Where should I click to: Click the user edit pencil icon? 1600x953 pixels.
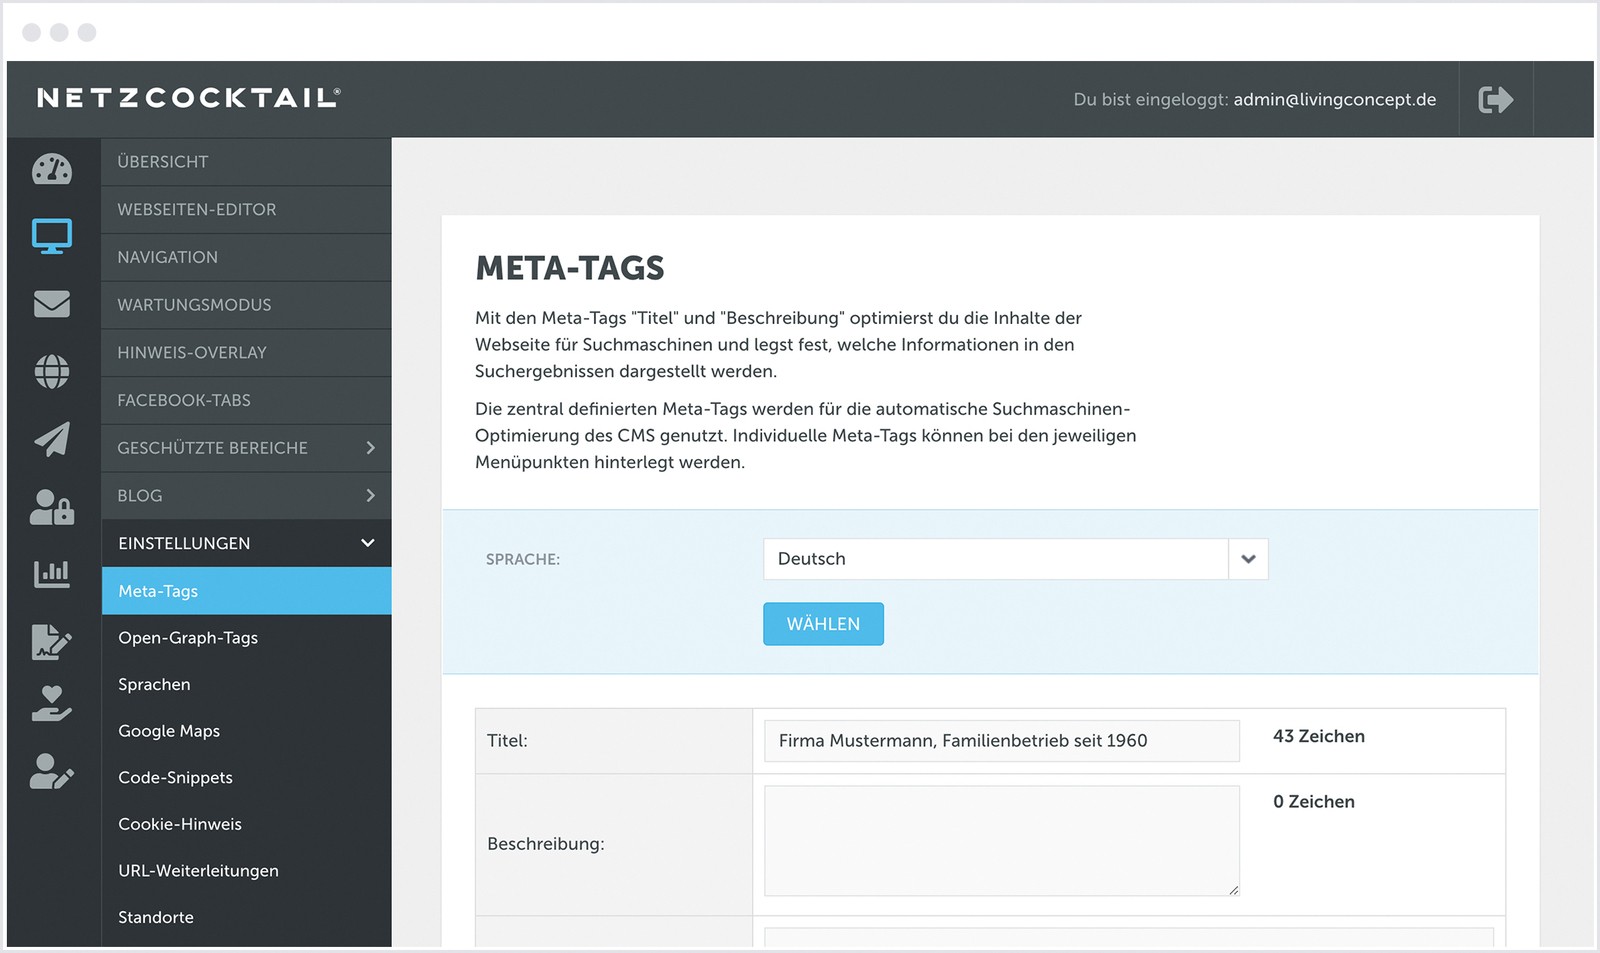coord(52,771)
